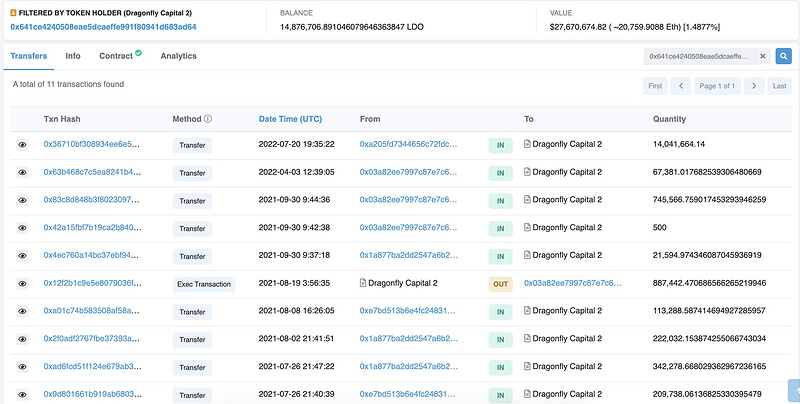Viewport: 800px width, 404px height.
Task: Open sender 0x1a877ba2dd2547a6b2 in 9:37:18 row
Action: [x=409, y=255]
